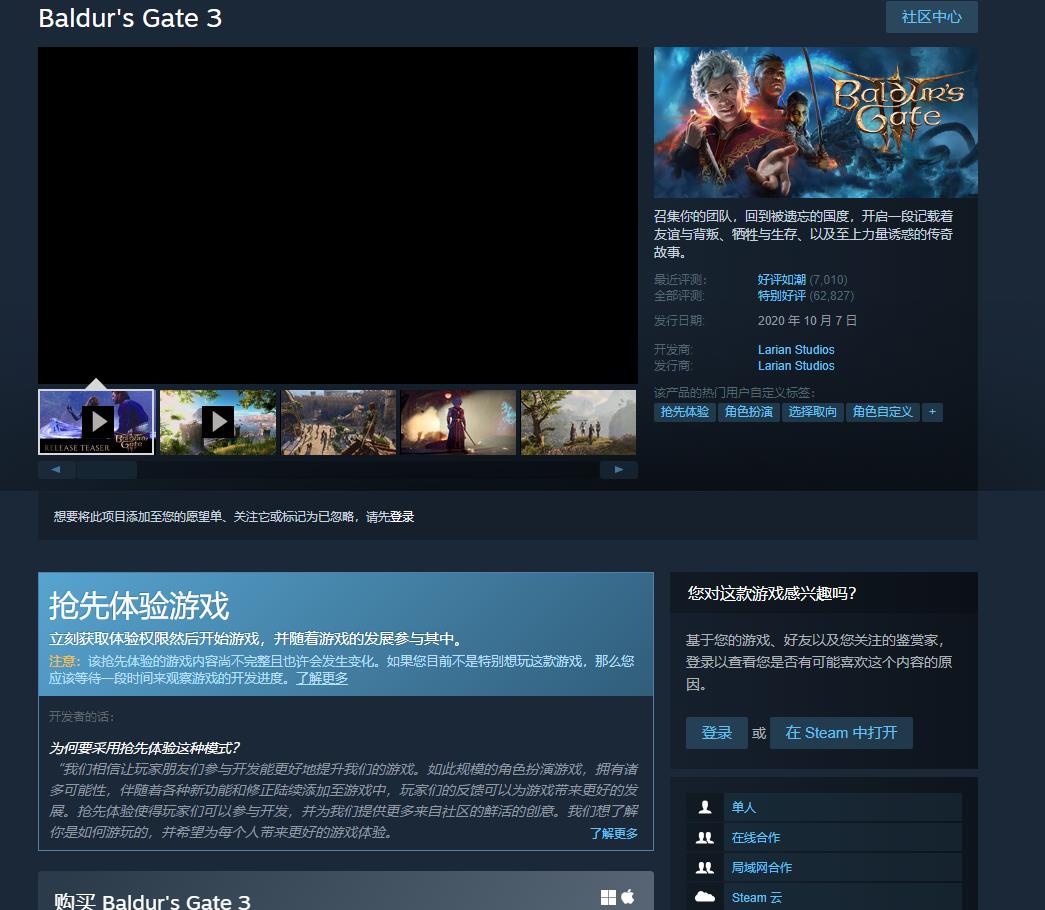The height and width of the screenshot is (910, 1045).
Task: Expand developer notes with 了解更多
Action: 614,833
